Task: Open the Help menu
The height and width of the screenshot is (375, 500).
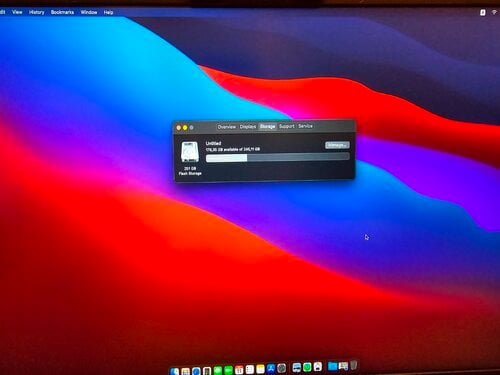Action: tap(108, 12)
